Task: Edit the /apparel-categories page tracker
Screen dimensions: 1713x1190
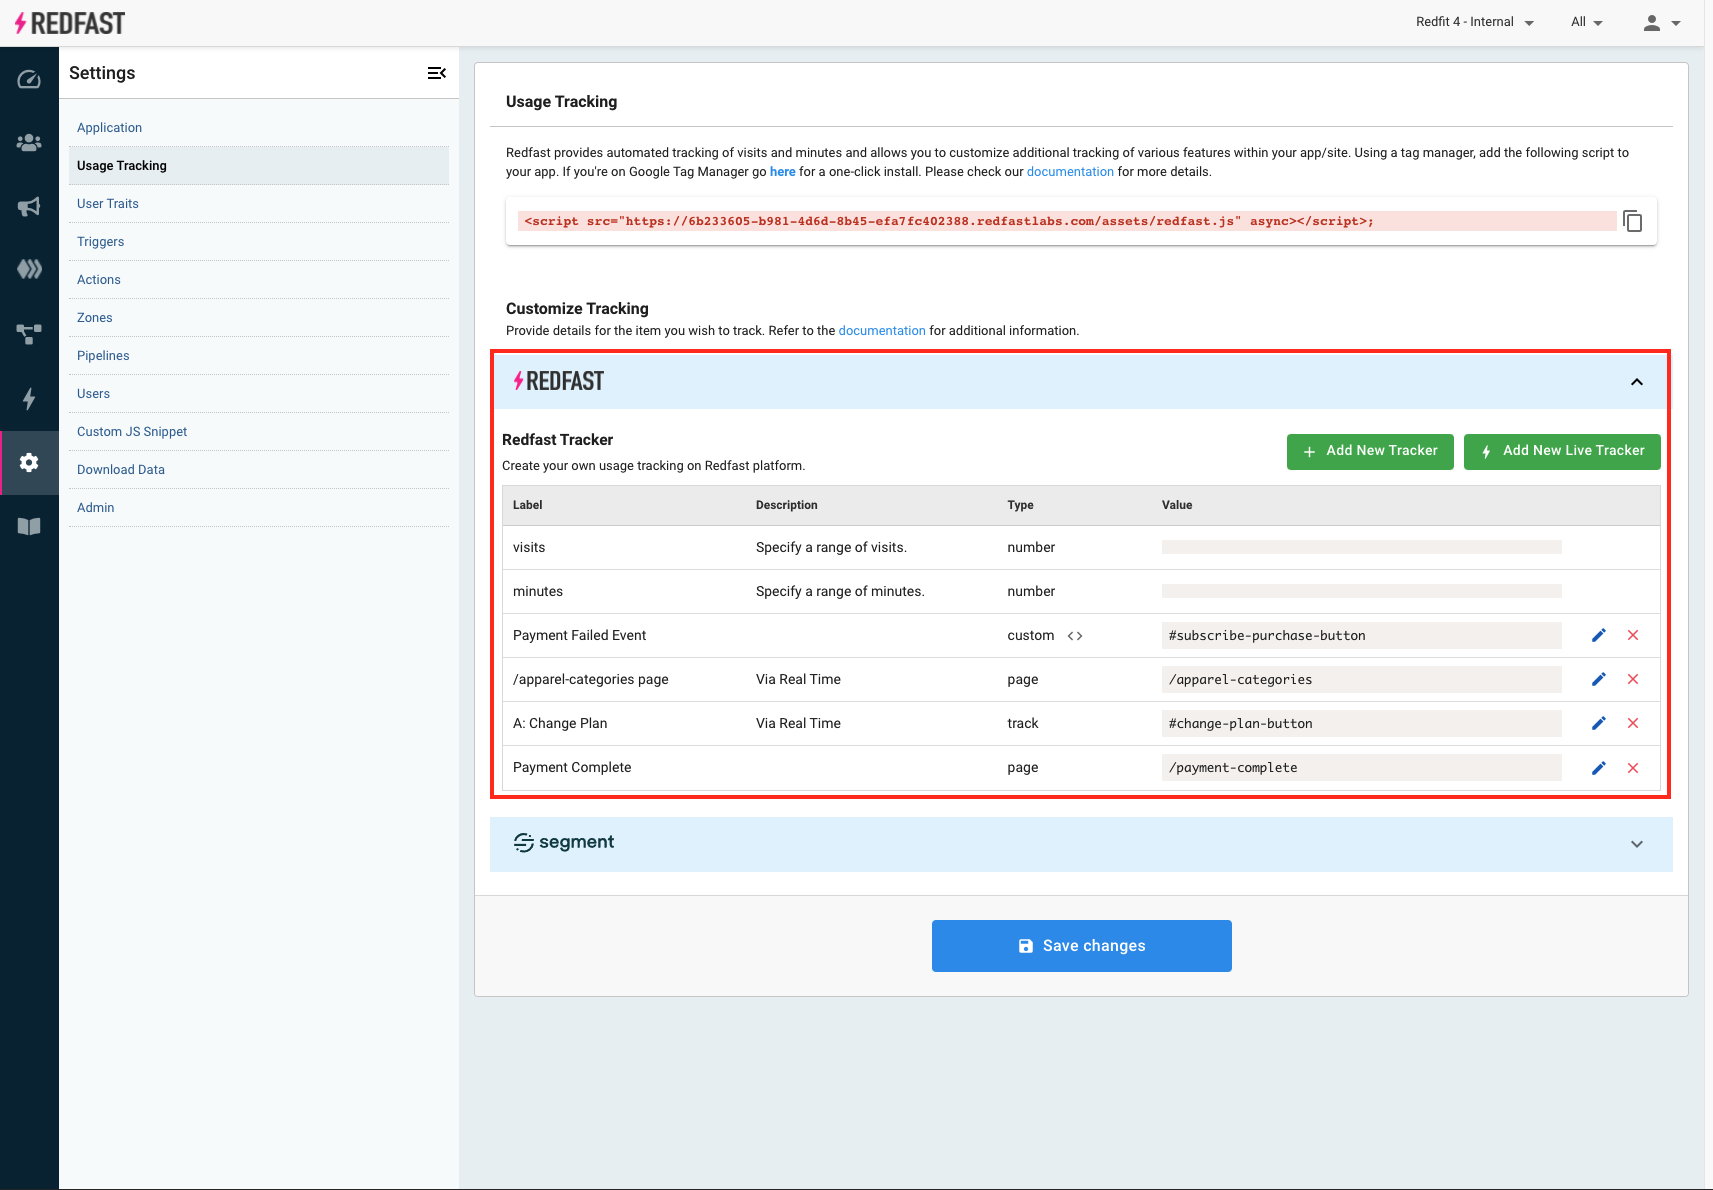Action: (x=1599, y=679)
